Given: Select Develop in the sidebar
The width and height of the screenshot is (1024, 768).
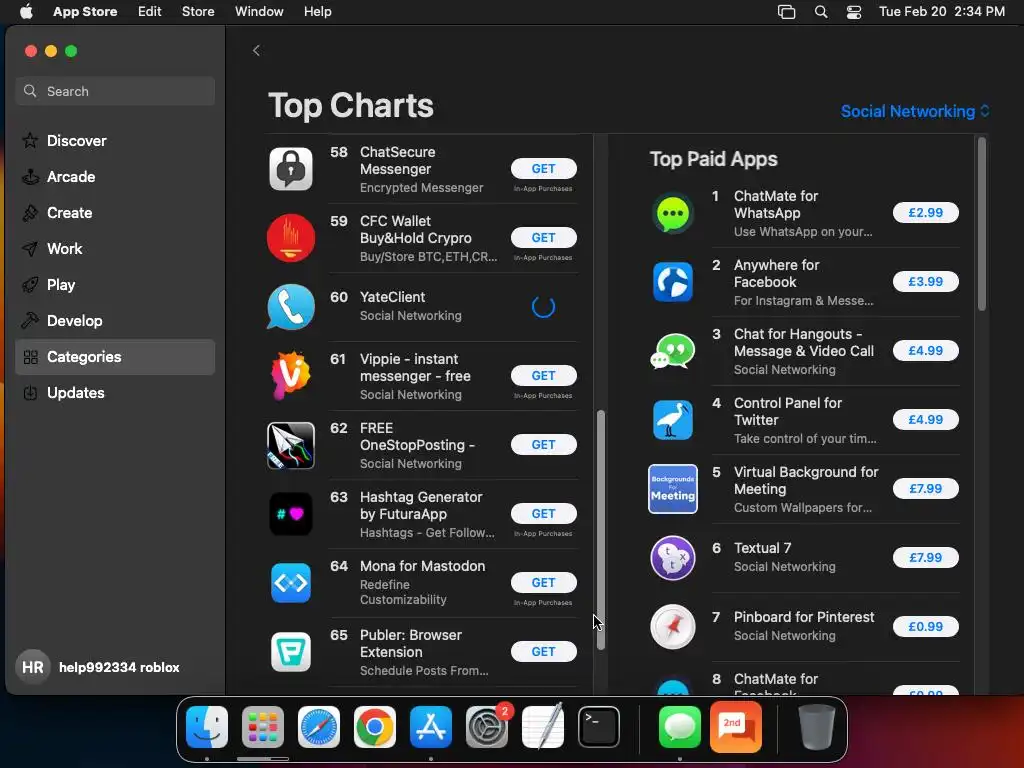Looking at the screenshot, I should click(x=115, y=321).
